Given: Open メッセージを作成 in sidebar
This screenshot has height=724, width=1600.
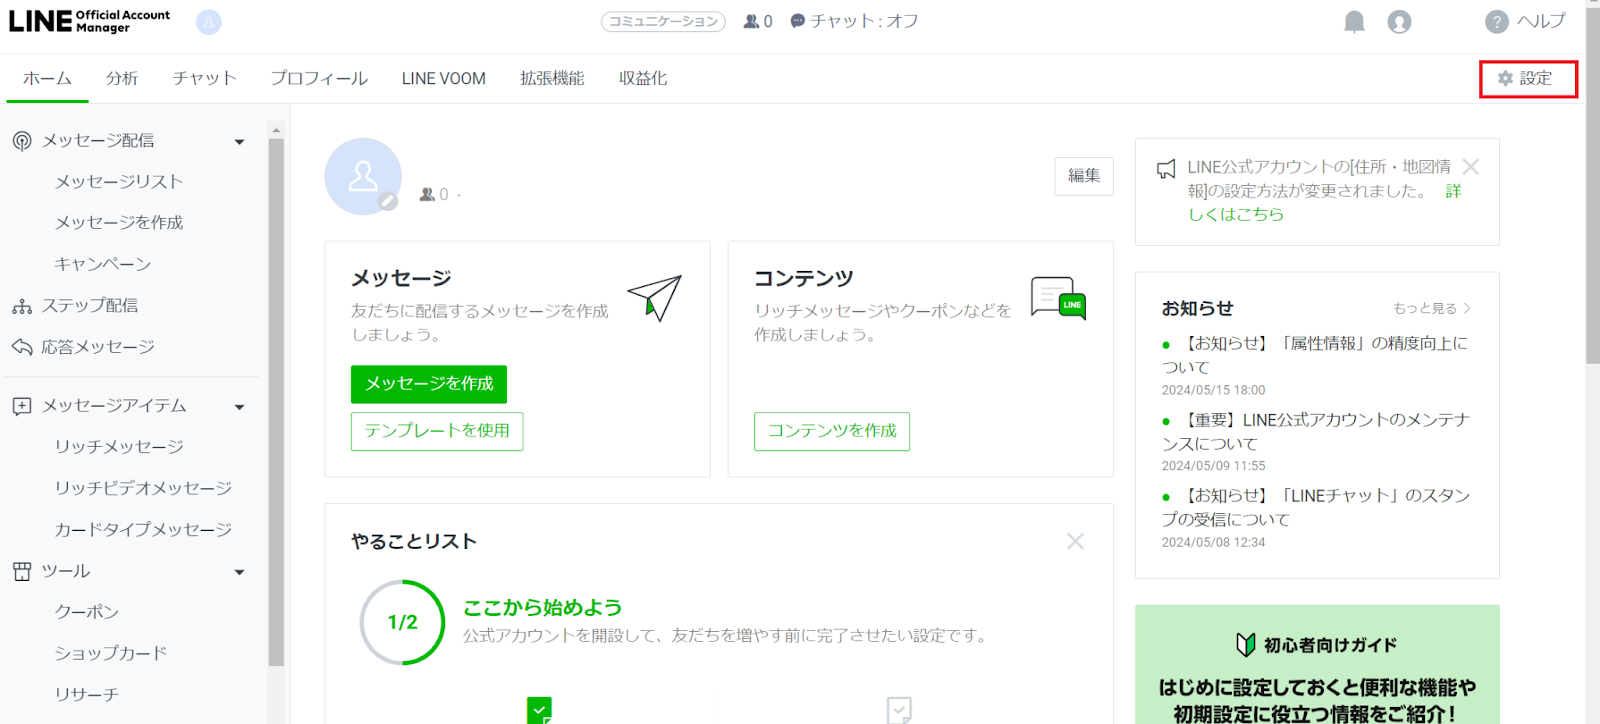Looking at the screenshot, I should [119, 223].
